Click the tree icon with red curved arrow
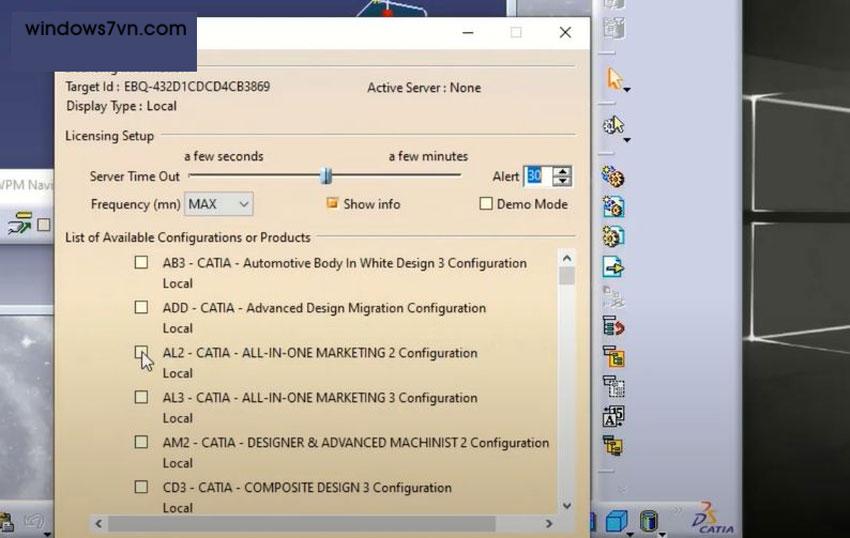Screen dimensions: 850x538 click(x=613, y=326)
